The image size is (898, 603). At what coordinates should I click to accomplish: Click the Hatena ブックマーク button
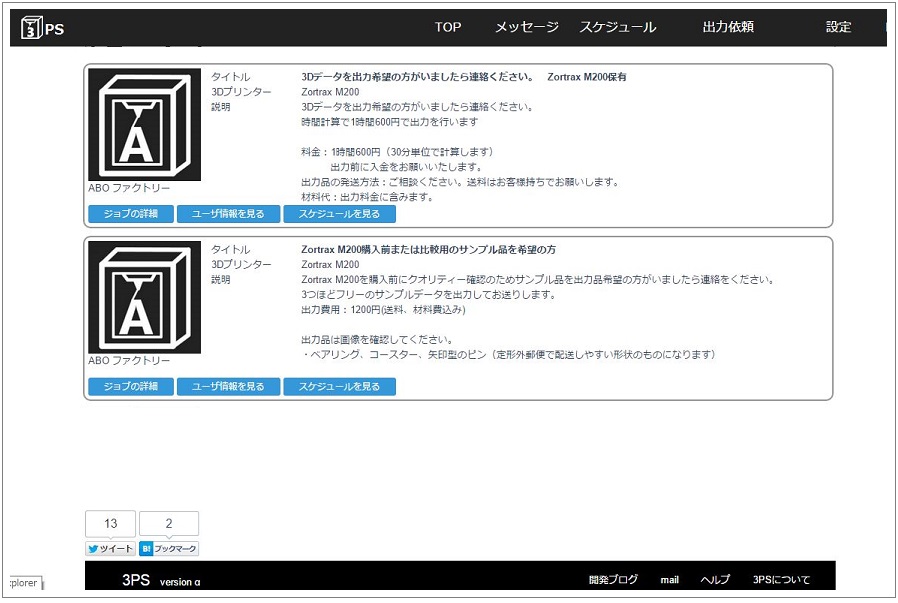coord(168,549)
